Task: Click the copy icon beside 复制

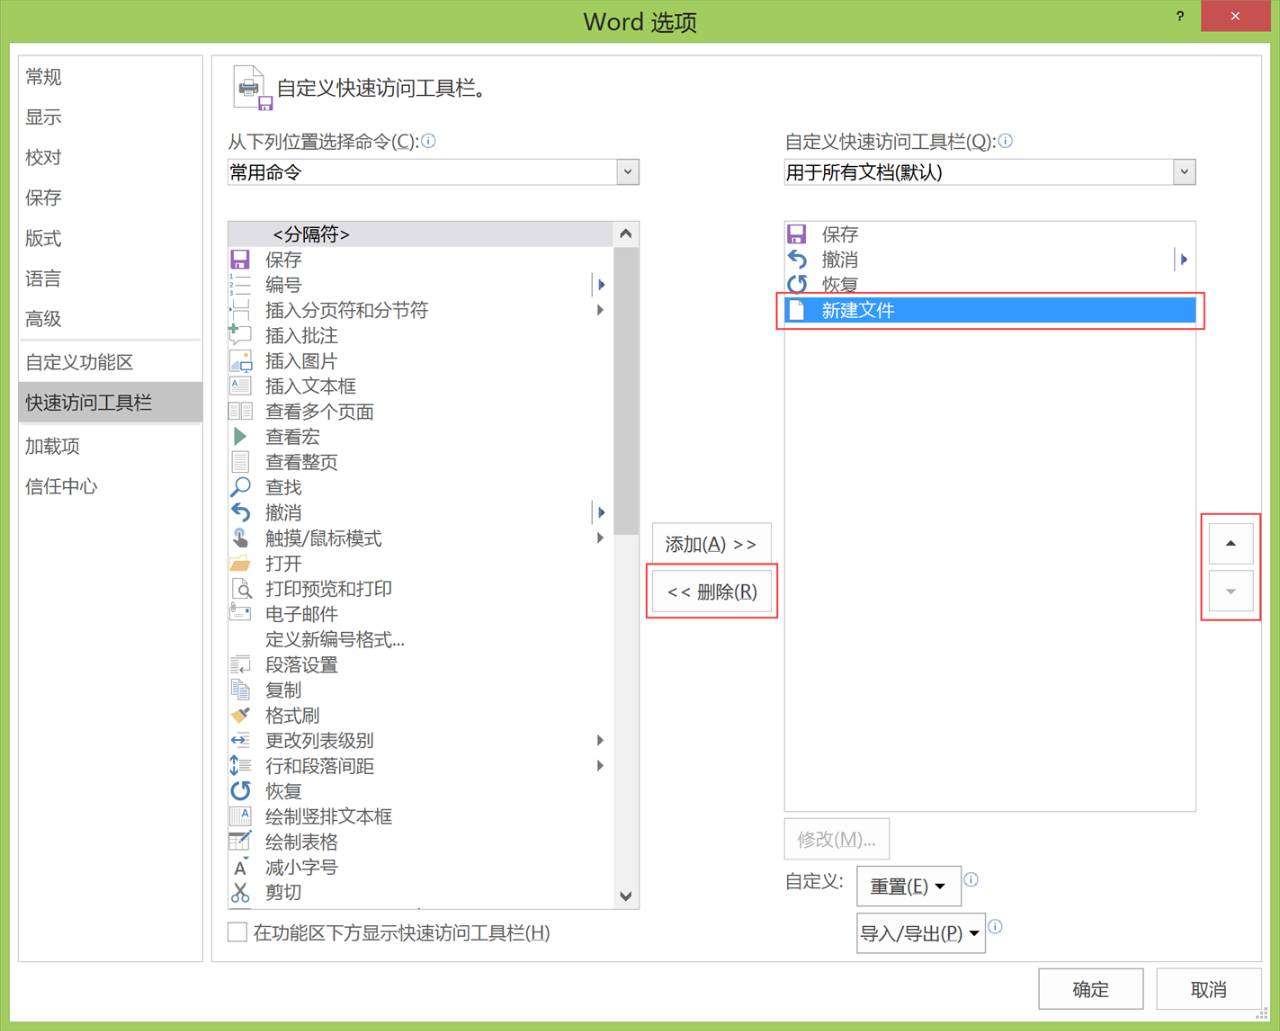Action: pyautogui.click(x=240, y=689)
